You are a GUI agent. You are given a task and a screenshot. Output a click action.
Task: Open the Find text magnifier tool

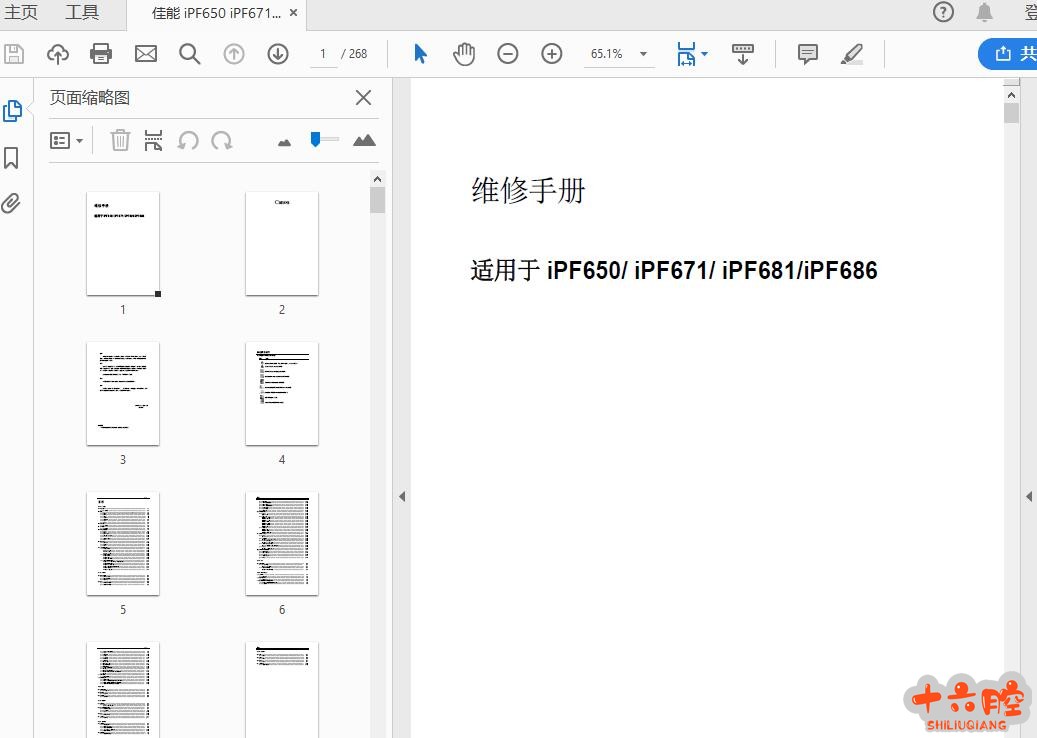190,54
